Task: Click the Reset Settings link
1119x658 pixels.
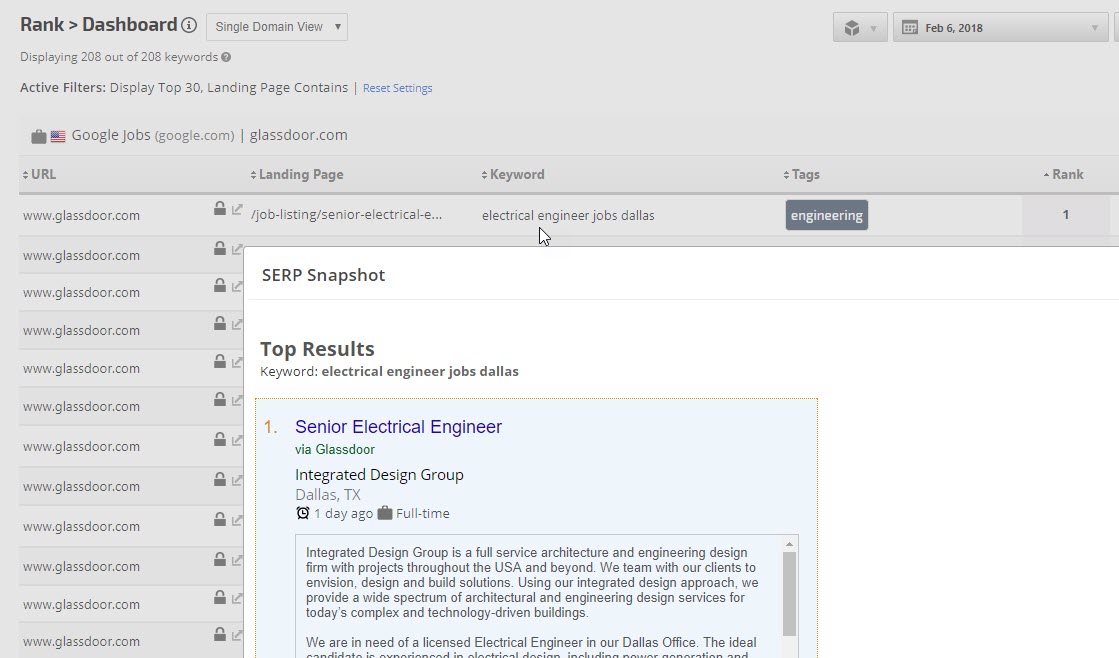Action: (397, 88)
